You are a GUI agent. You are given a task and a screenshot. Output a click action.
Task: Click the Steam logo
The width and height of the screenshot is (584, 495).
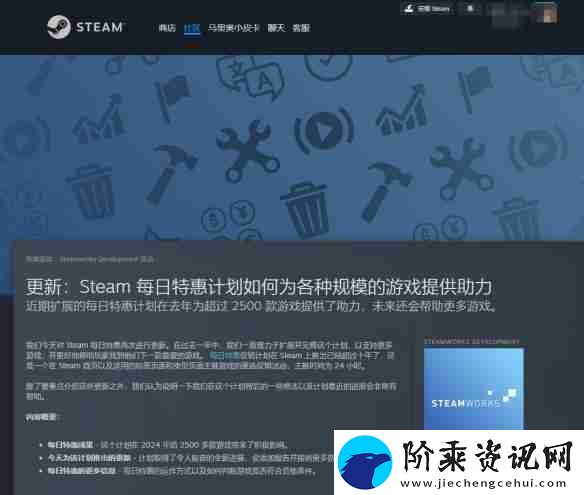click(85, 27)
